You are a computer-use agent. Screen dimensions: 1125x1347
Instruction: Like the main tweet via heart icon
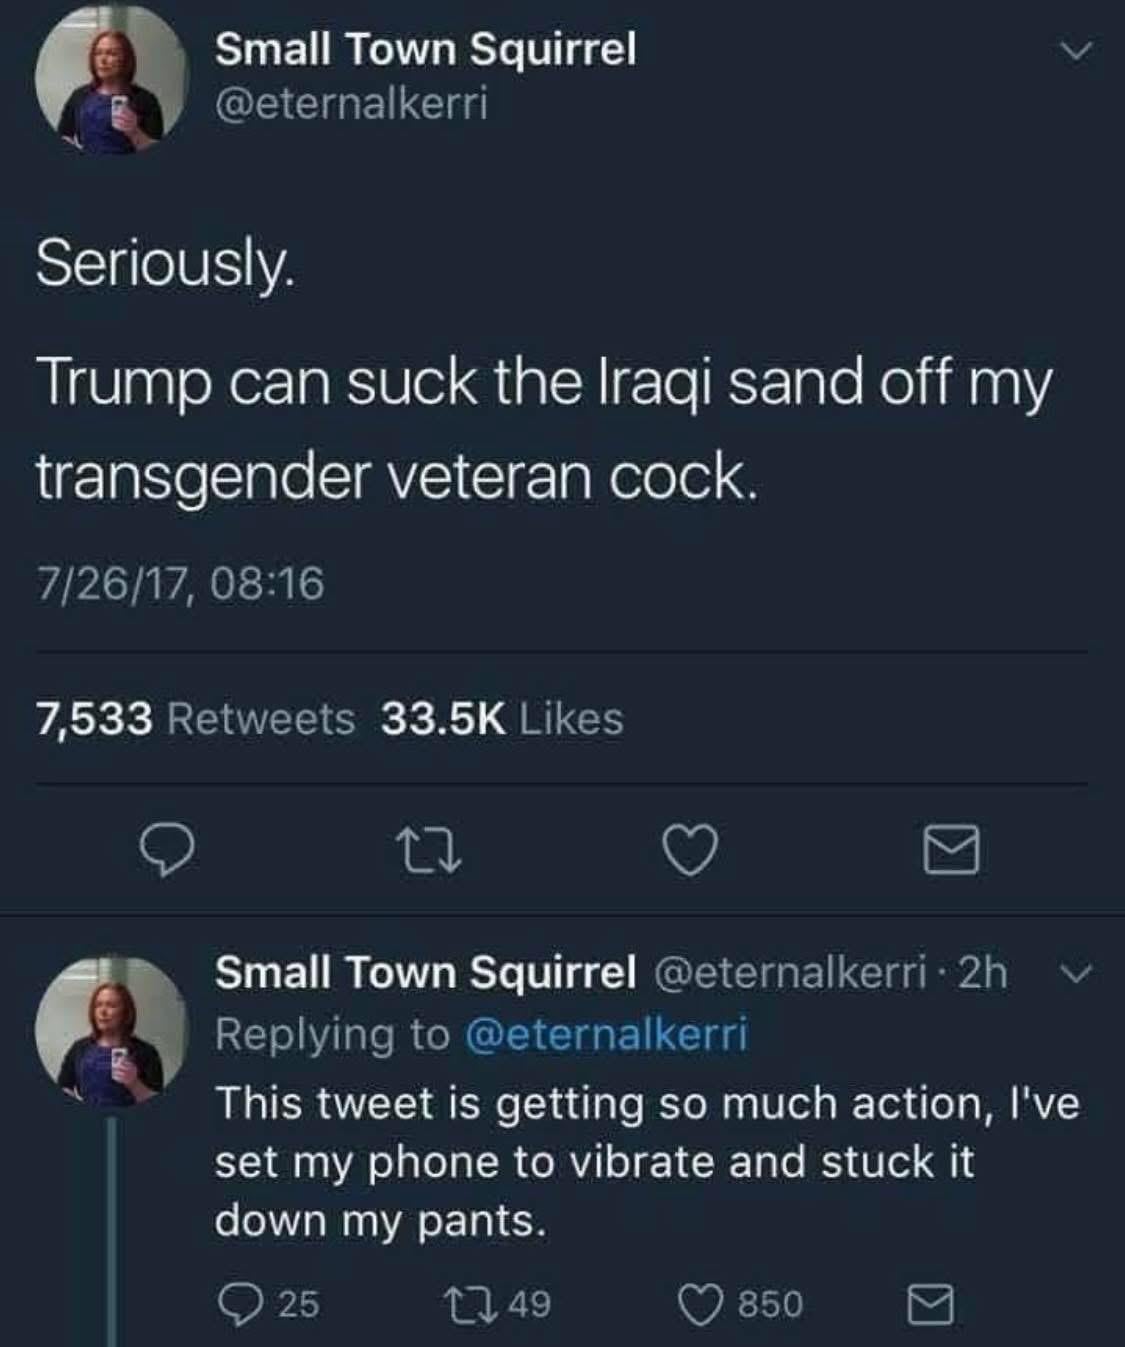pyautogui.click(x=690, y=851)
